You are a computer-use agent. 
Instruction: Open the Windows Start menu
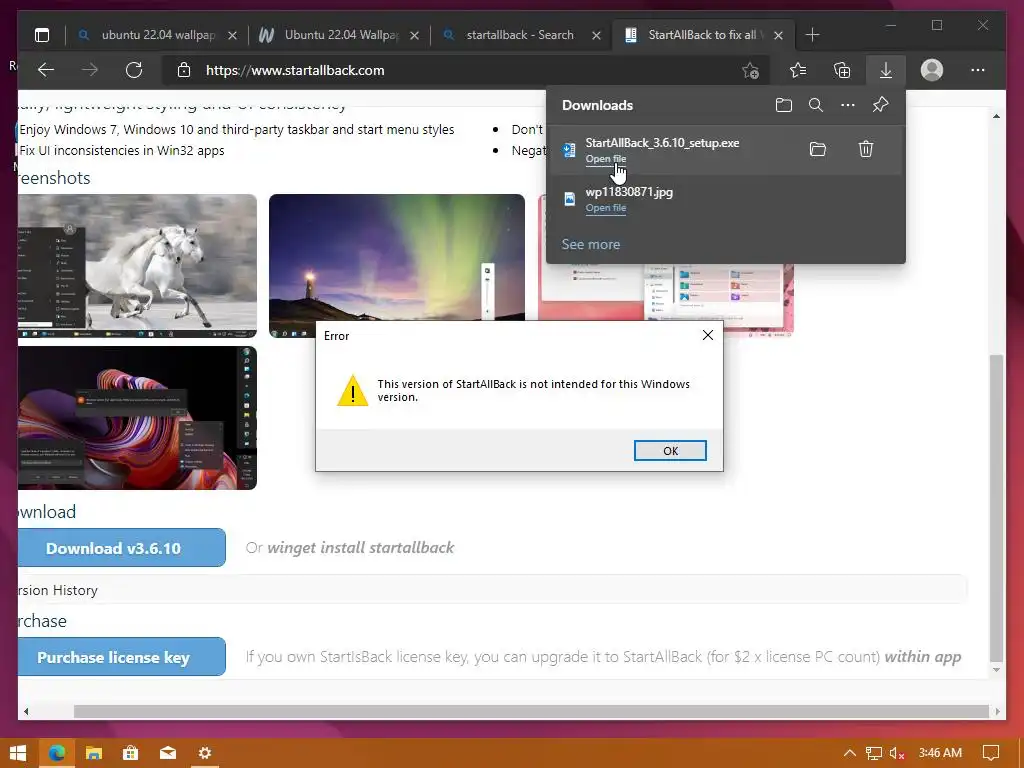tap(18, 753)
